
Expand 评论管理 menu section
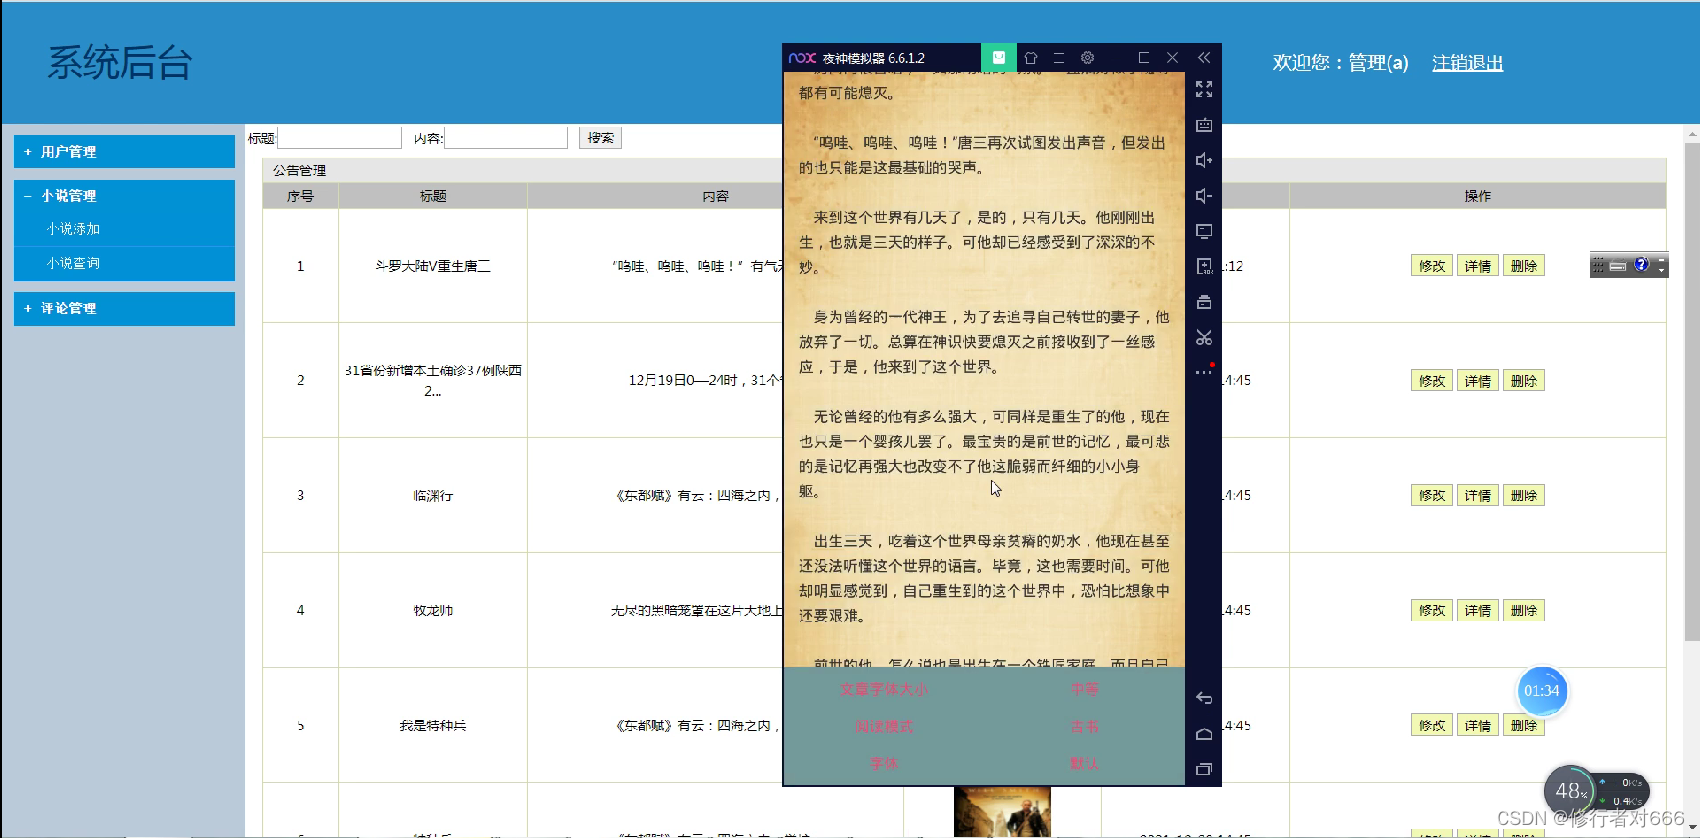[x=125, y=308]
